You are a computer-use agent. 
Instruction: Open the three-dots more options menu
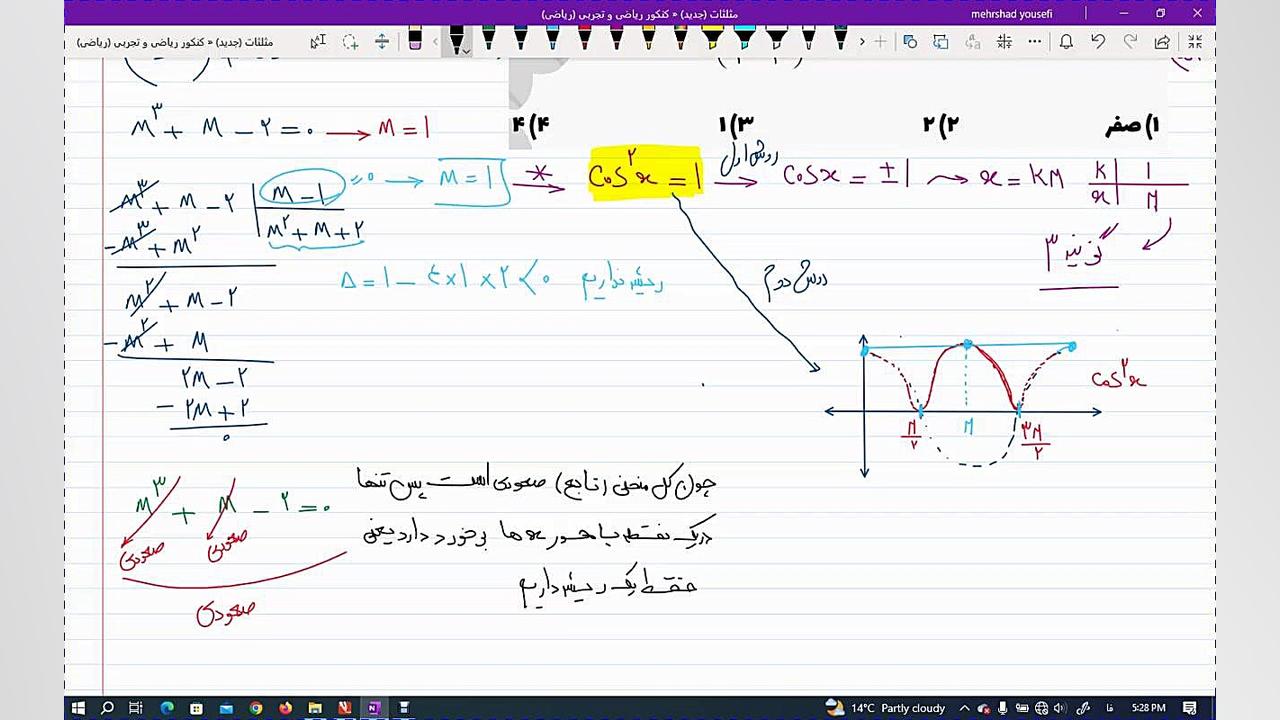[x=1035, y=42]
